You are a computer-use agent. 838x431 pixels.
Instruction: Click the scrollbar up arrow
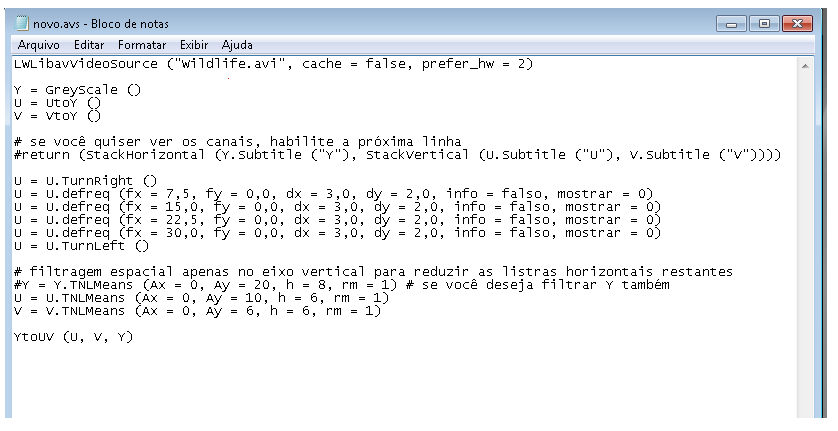(805, 64)
